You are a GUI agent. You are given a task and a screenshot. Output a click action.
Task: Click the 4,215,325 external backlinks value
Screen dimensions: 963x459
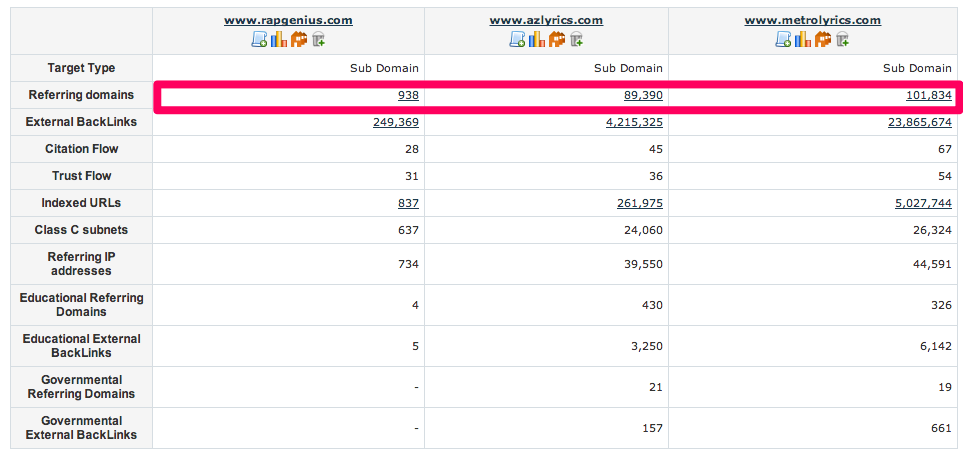(634, 122)
